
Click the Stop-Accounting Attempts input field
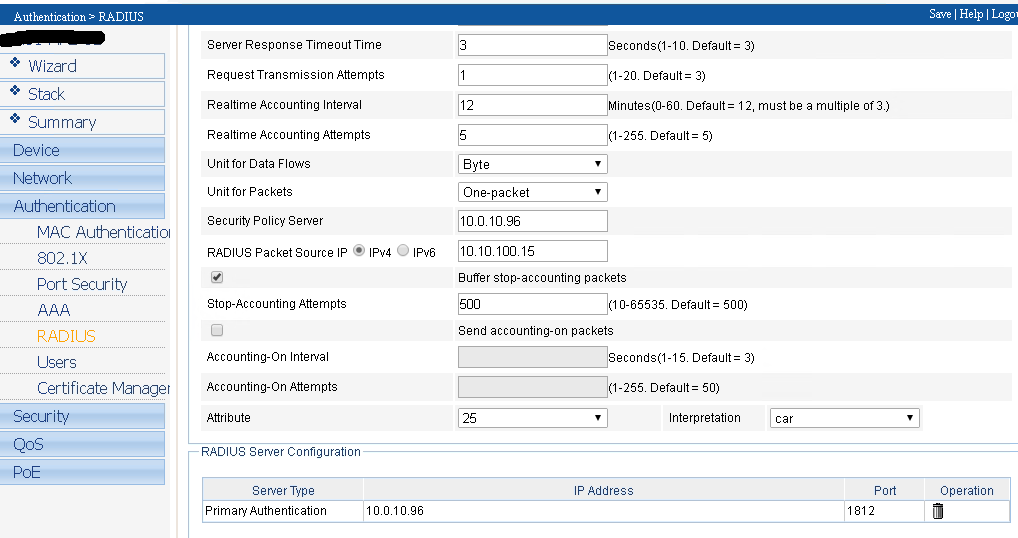[532, 304]
